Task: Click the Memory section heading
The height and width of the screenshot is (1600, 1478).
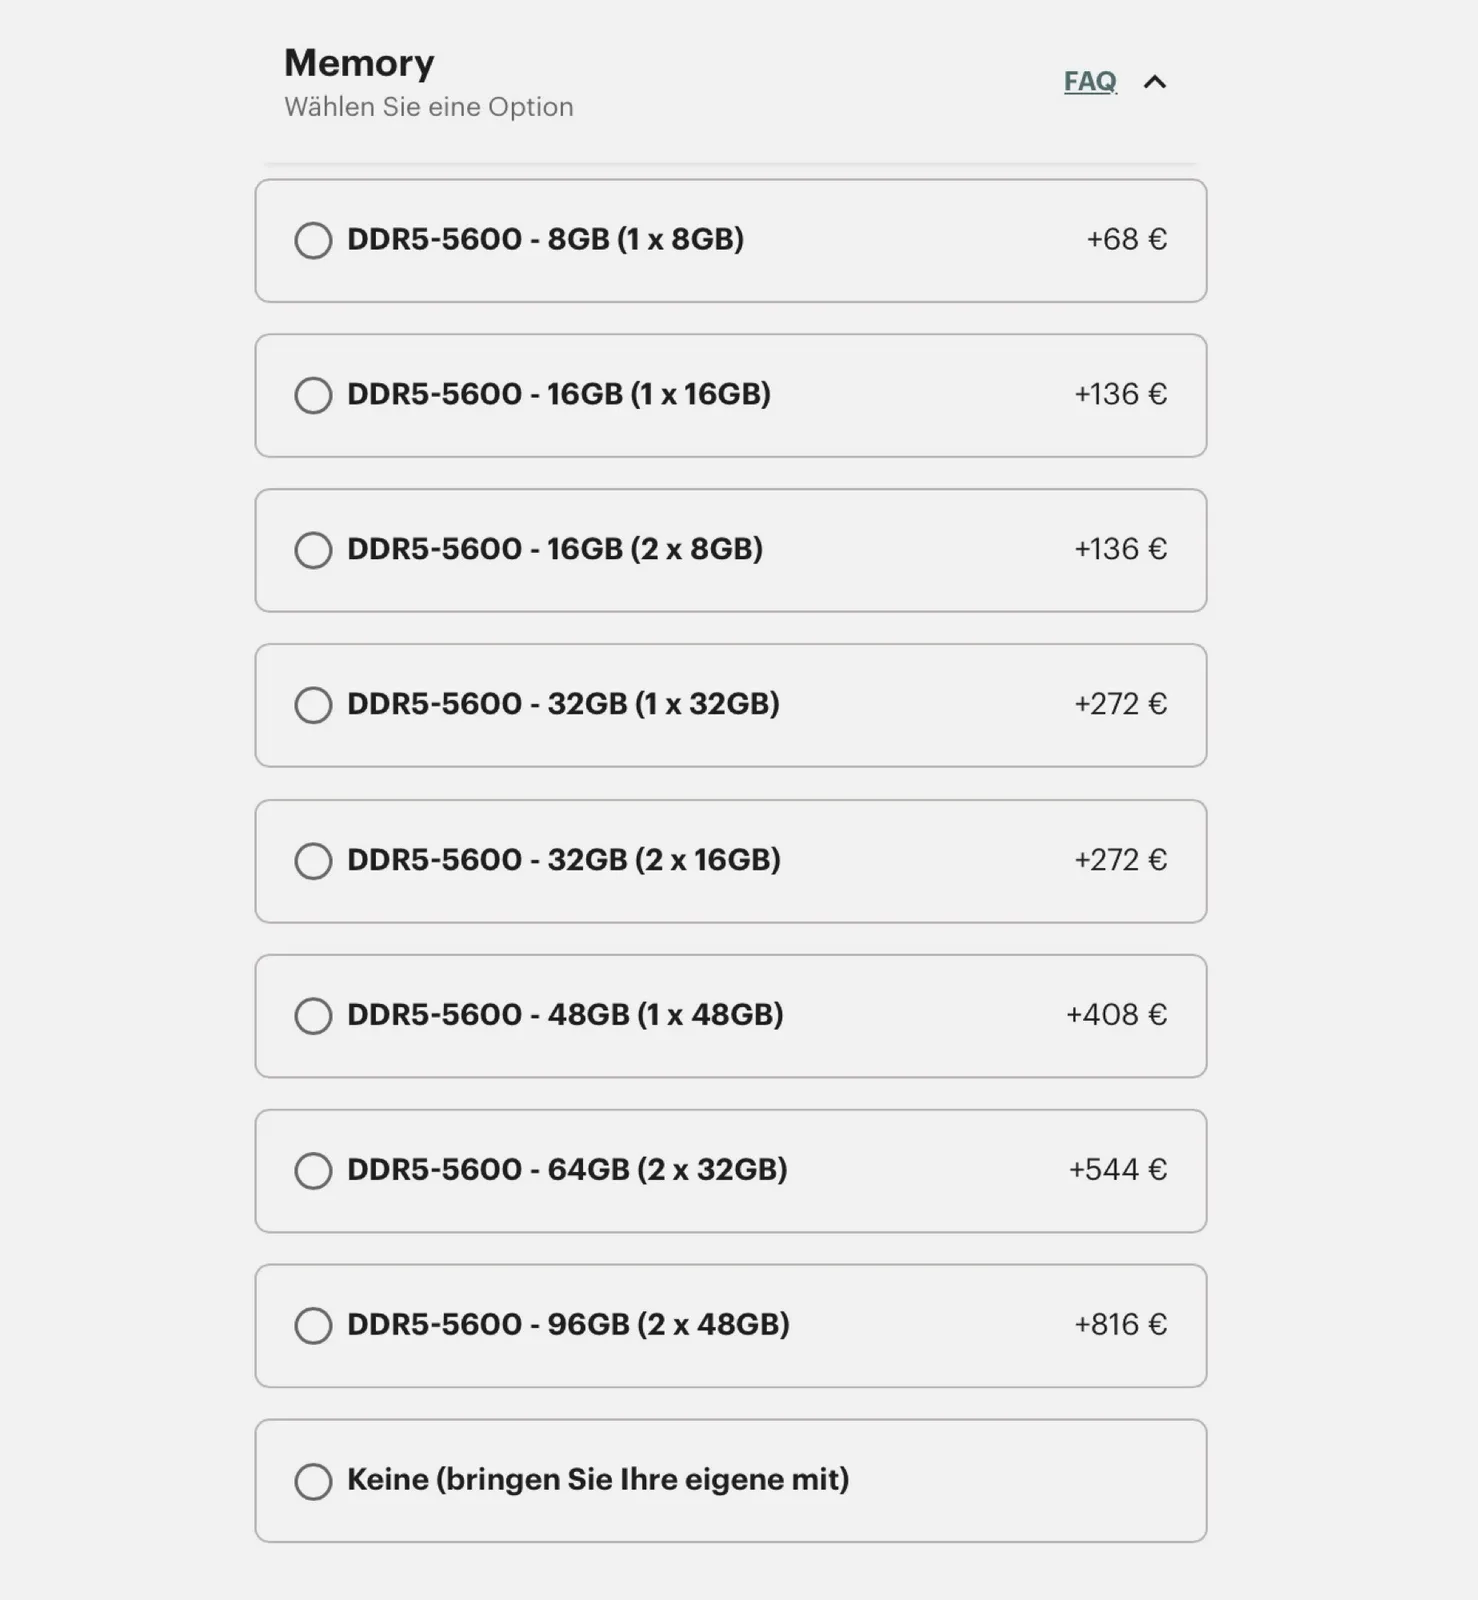Action: click(x=359, y=63)
